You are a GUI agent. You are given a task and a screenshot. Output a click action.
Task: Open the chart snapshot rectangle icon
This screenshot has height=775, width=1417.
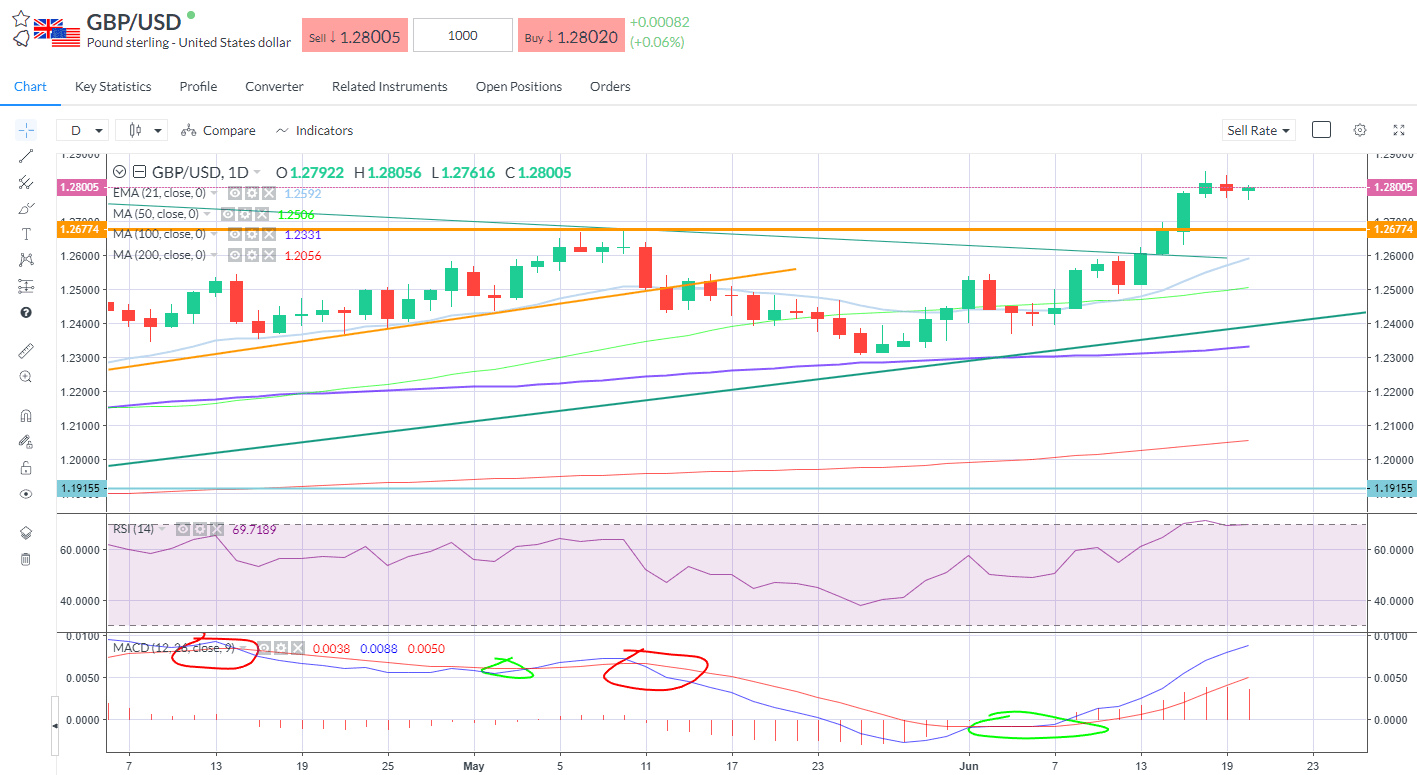(1321, 130)
